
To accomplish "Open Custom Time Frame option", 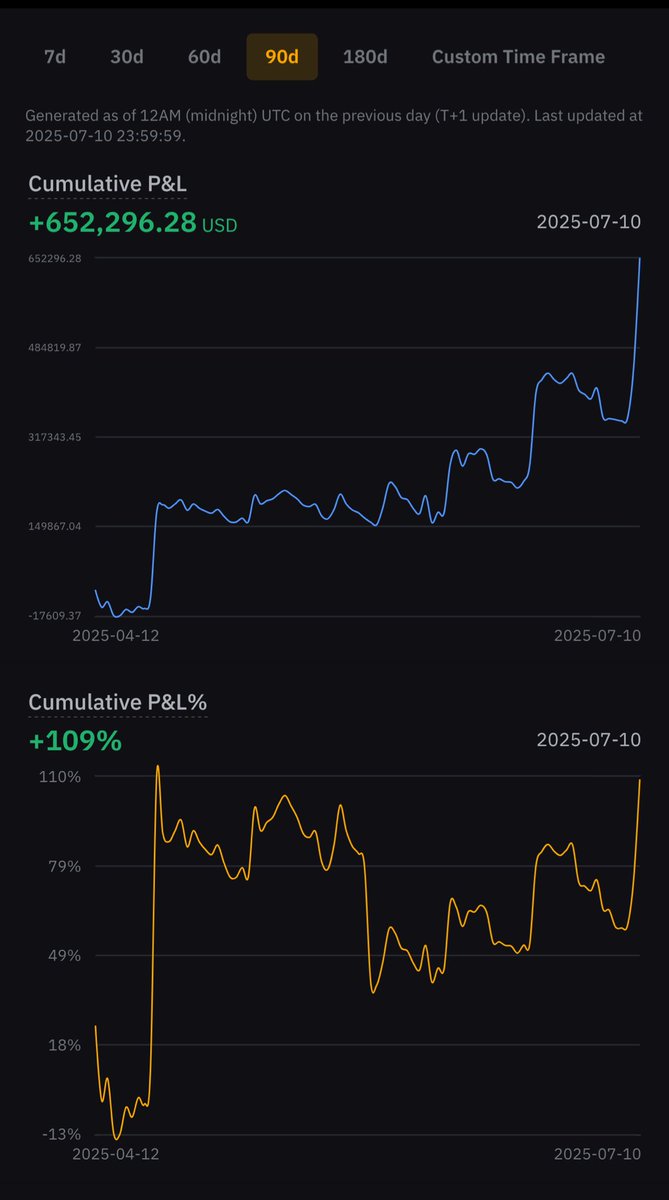I will pos(518,56).
